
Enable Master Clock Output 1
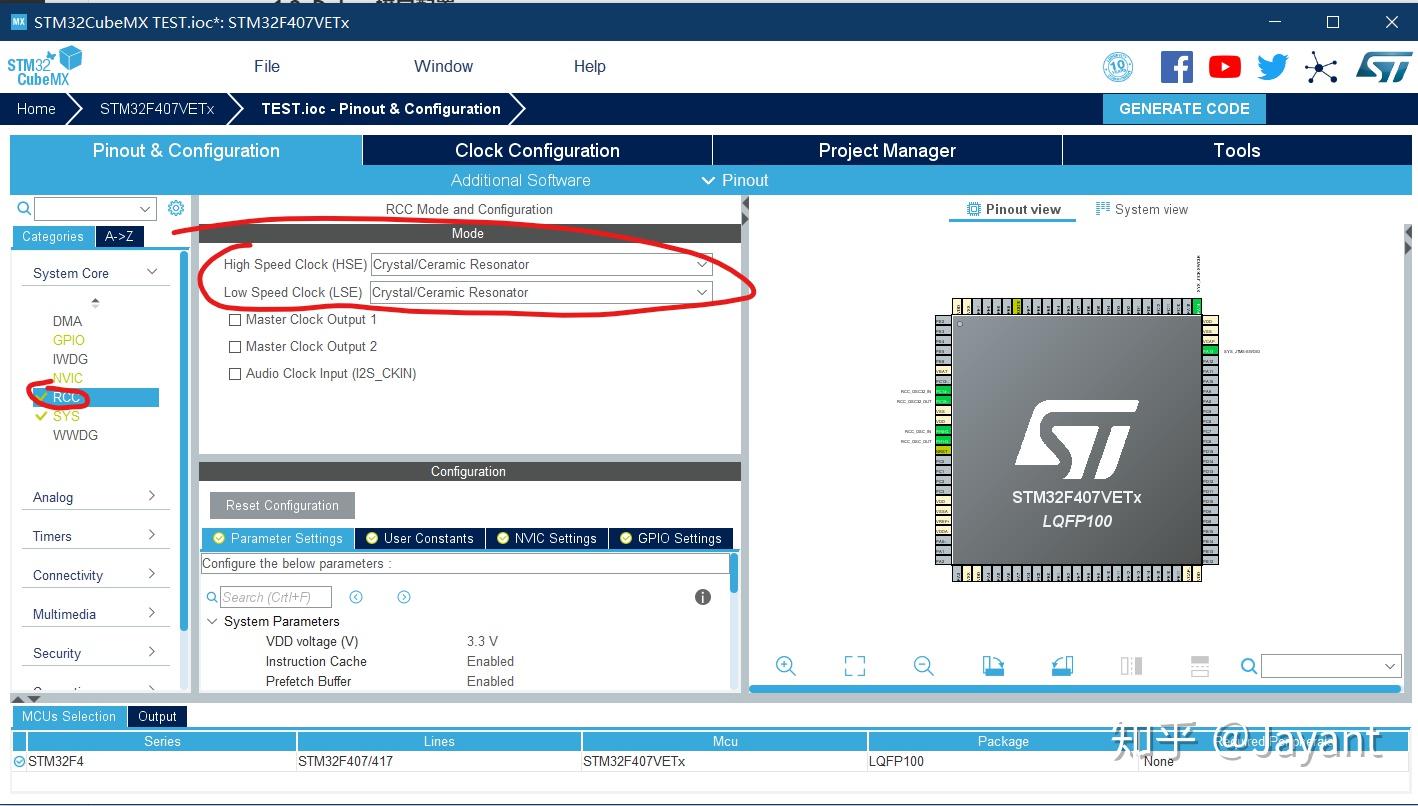tap(235, 319)
